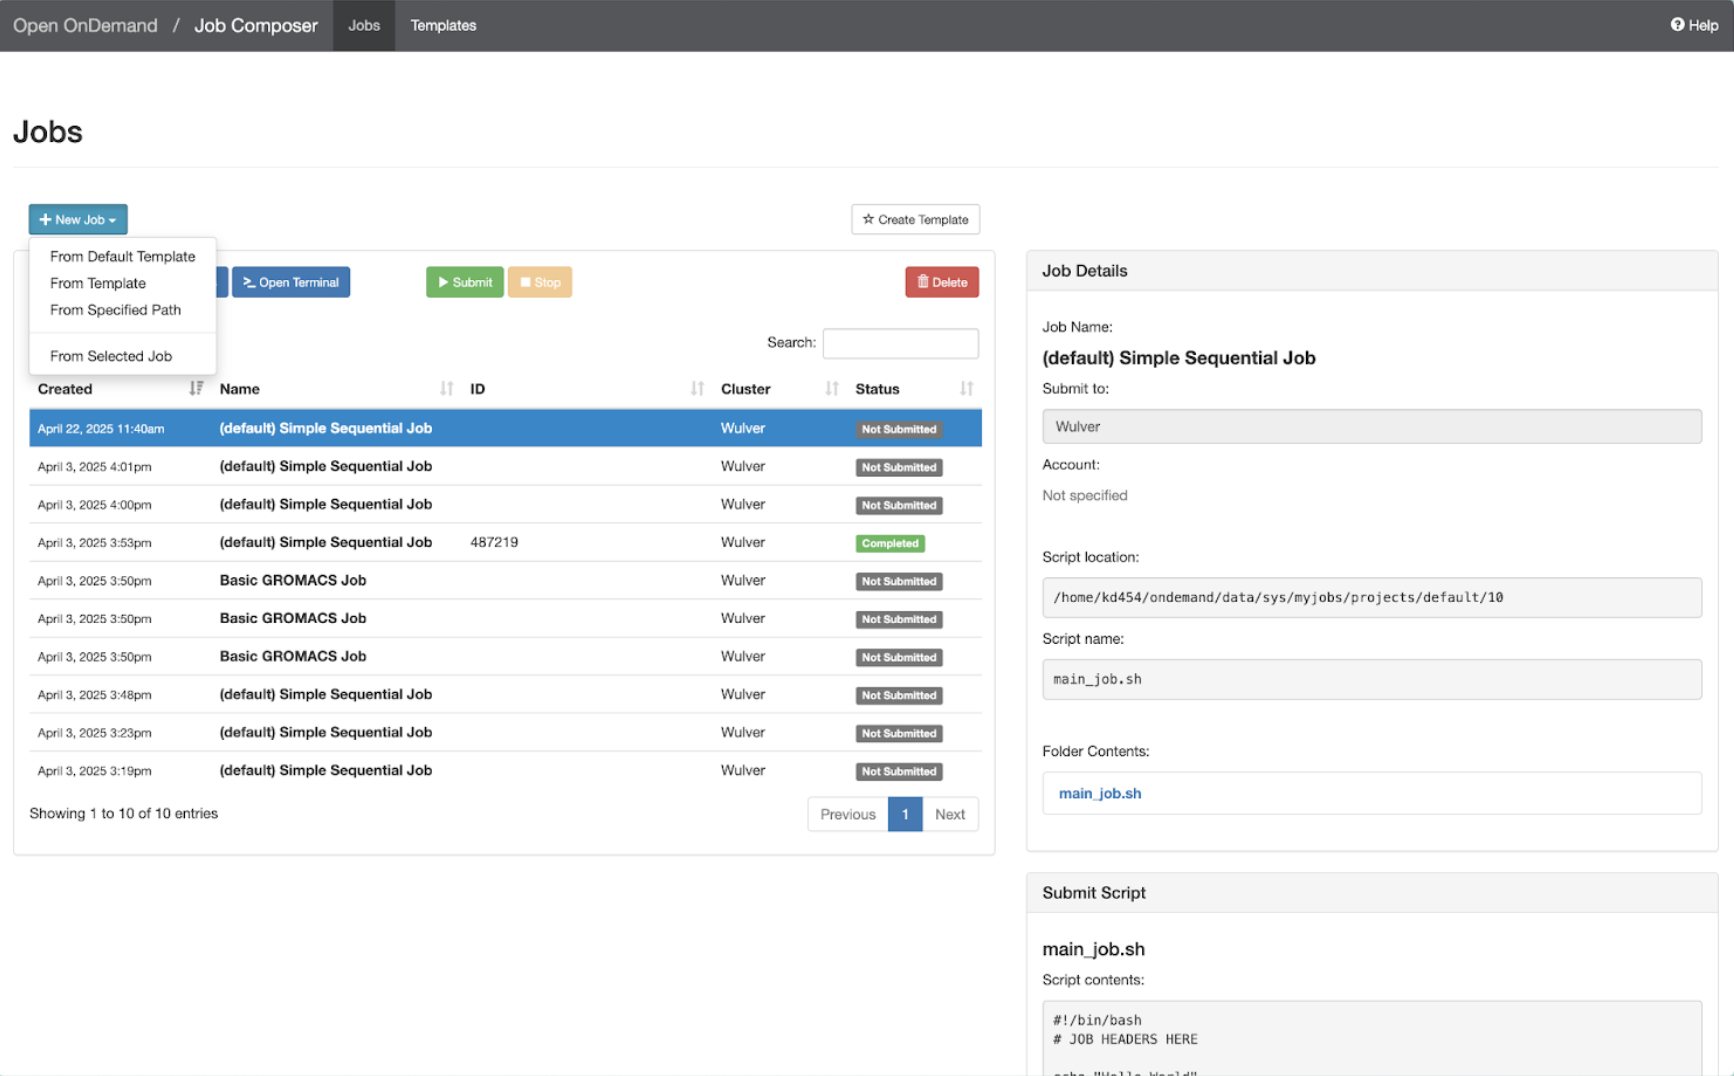Switch to the Templates tab
Screen dimensions: 1734x1076
click(x=443, y=25)
